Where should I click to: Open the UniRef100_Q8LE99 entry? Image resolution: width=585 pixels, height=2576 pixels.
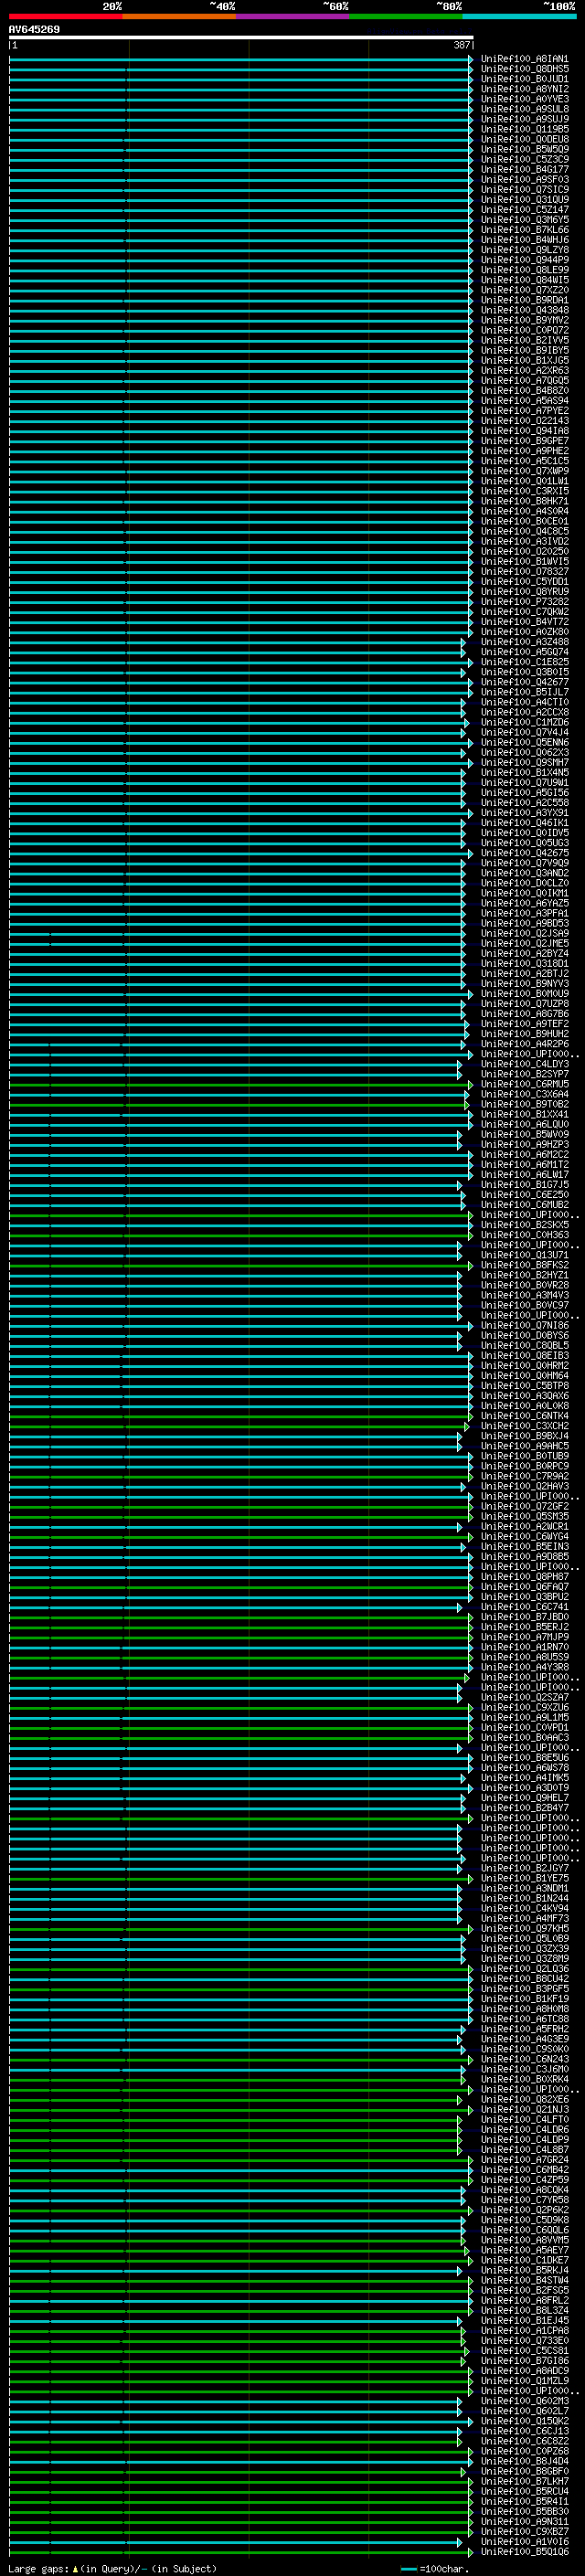point(524,270)
